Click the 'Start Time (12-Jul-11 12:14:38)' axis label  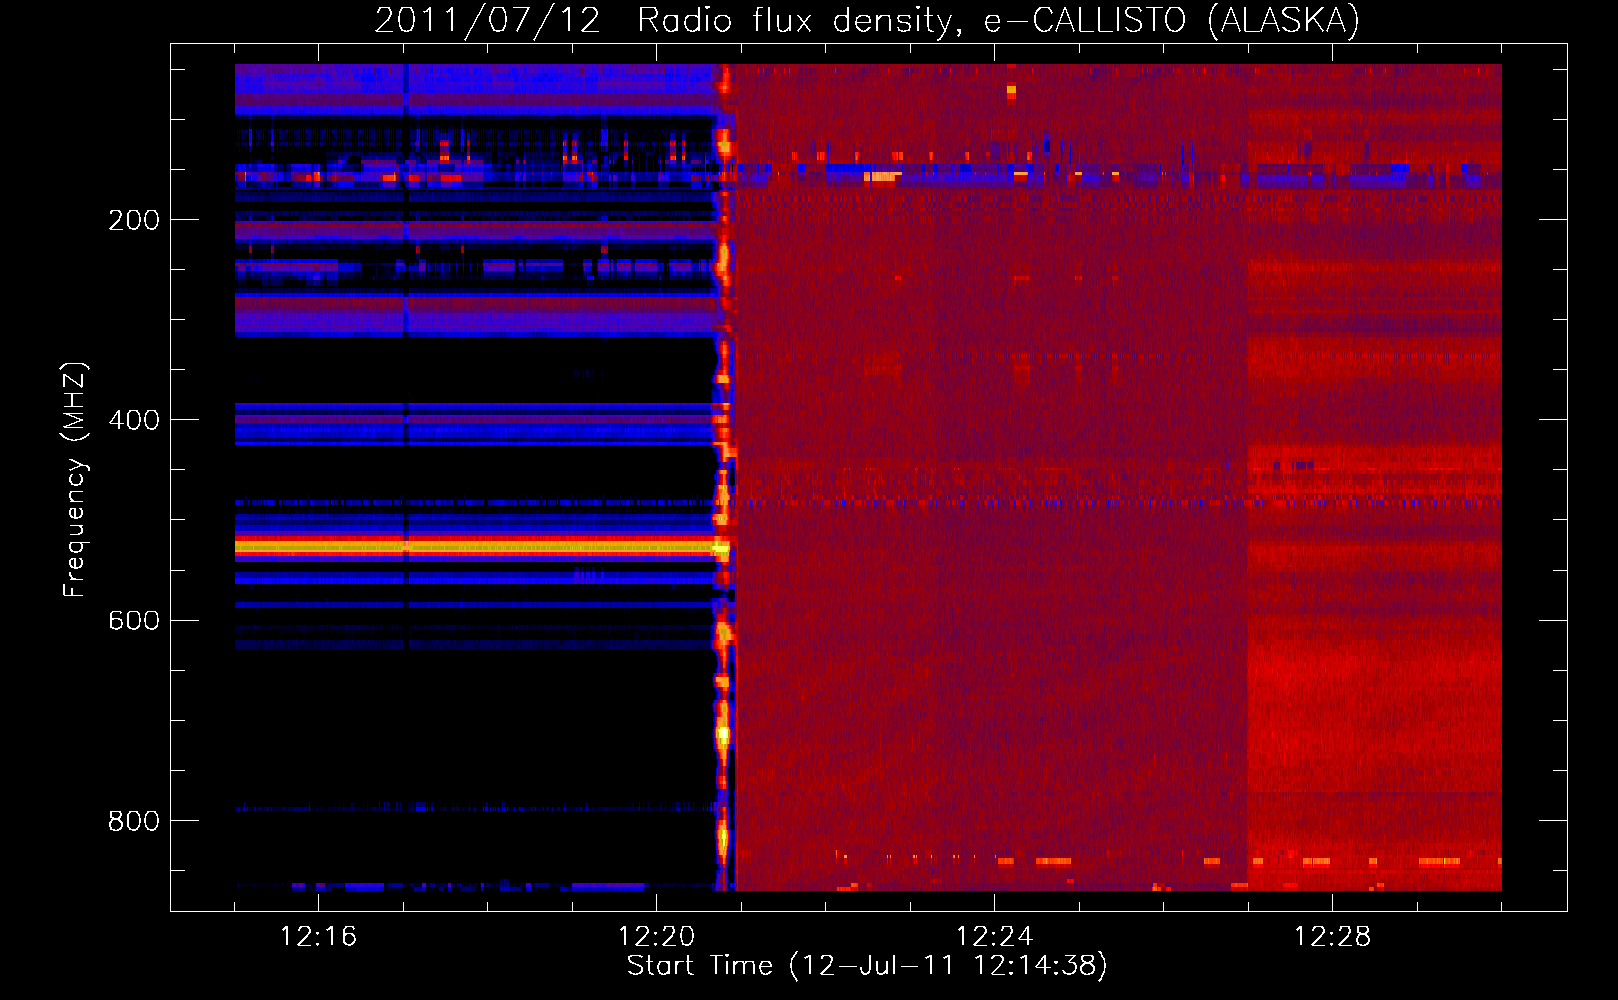coord(867,966)
